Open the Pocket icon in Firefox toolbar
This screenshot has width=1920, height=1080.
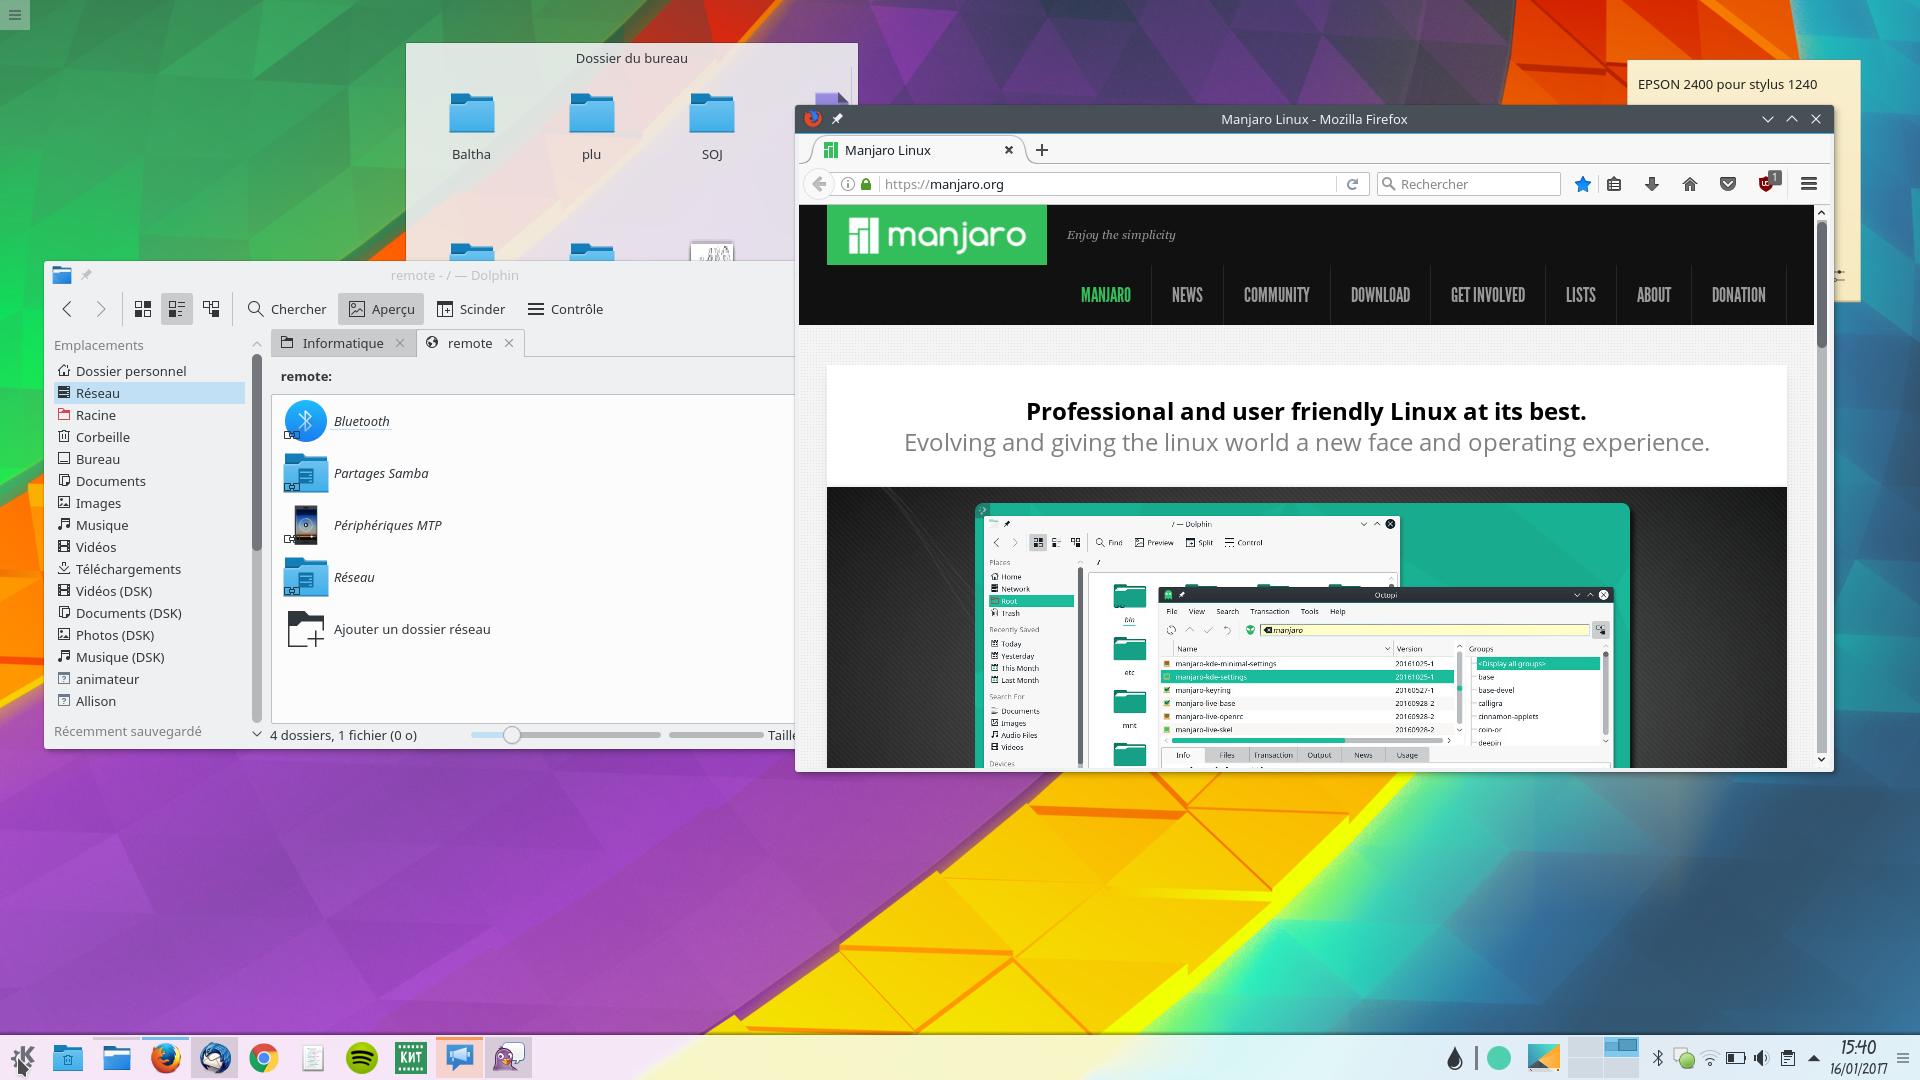(x=1728, y=184)
